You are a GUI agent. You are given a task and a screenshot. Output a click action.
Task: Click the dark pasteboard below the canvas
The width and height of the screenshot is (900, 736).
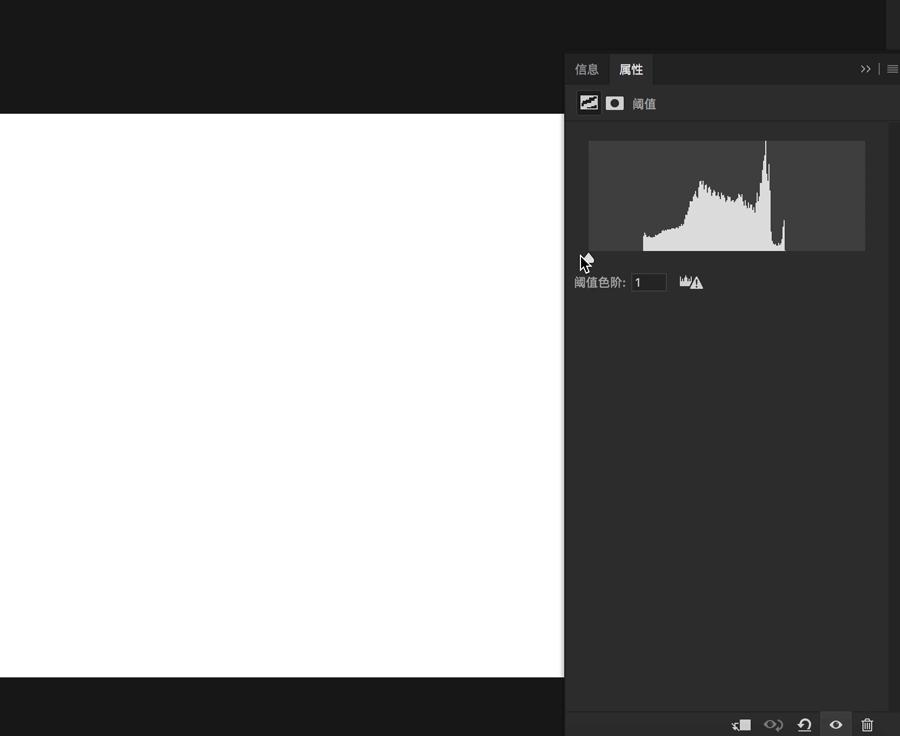[280, 706]
